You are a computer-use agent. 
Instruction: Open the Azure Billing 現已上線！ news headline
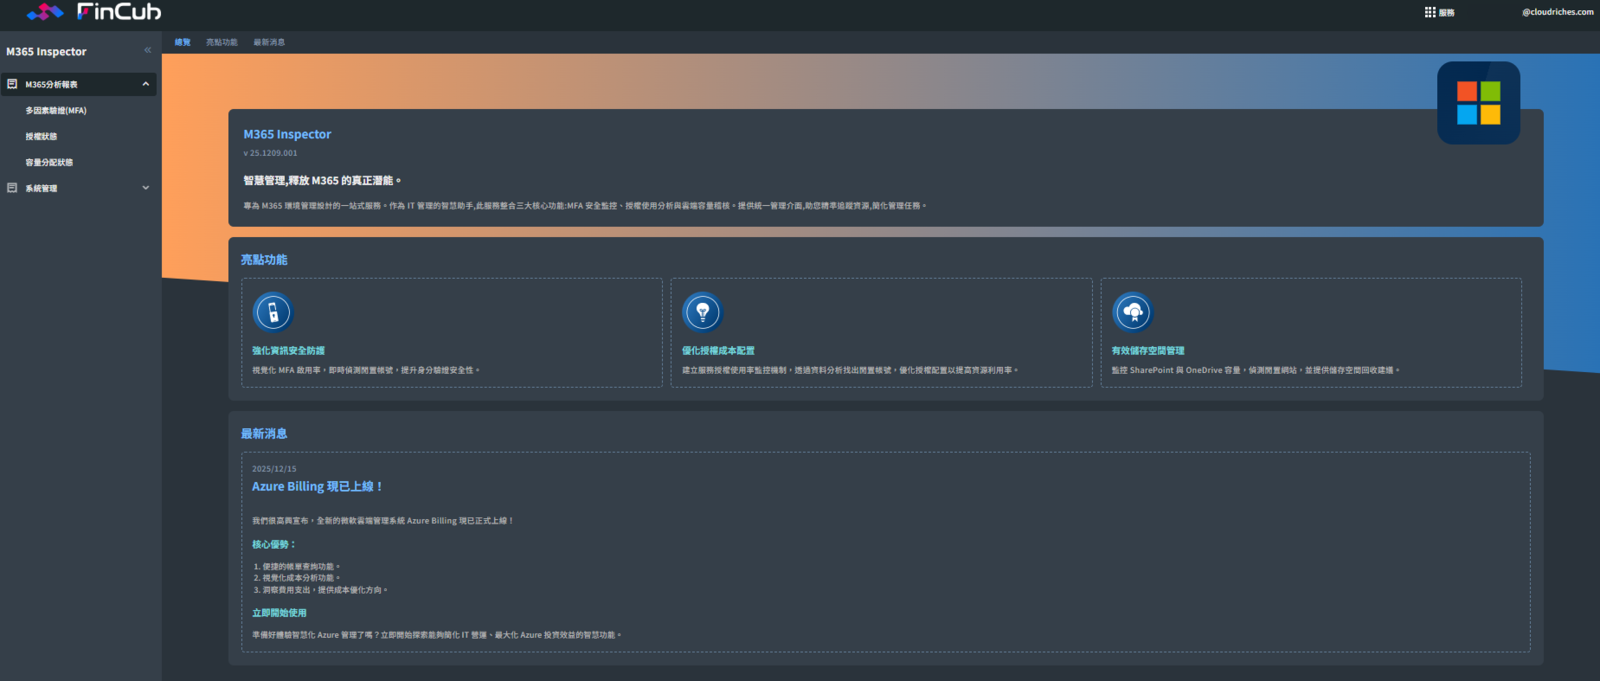tap(317, 486)
